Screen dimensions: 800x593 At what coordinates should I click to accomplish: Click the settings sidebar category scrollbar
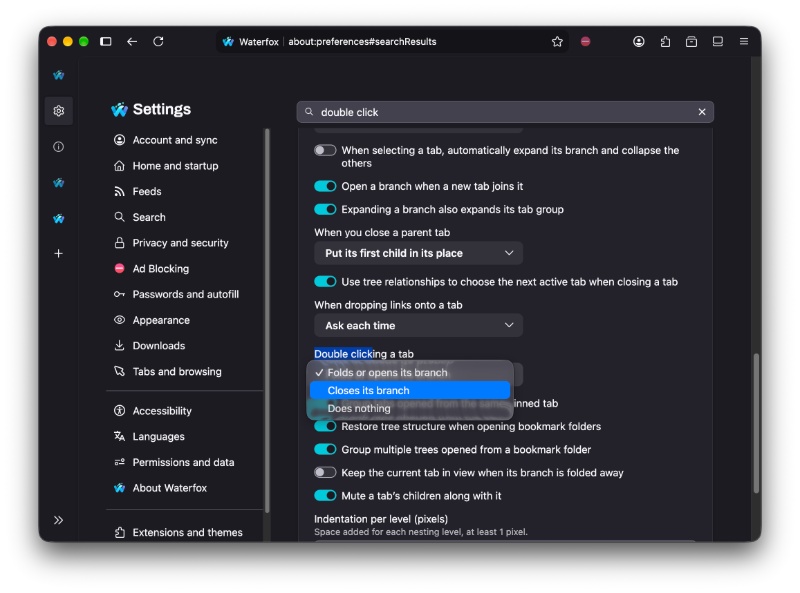pyautogui.click(x=267, y=320)
